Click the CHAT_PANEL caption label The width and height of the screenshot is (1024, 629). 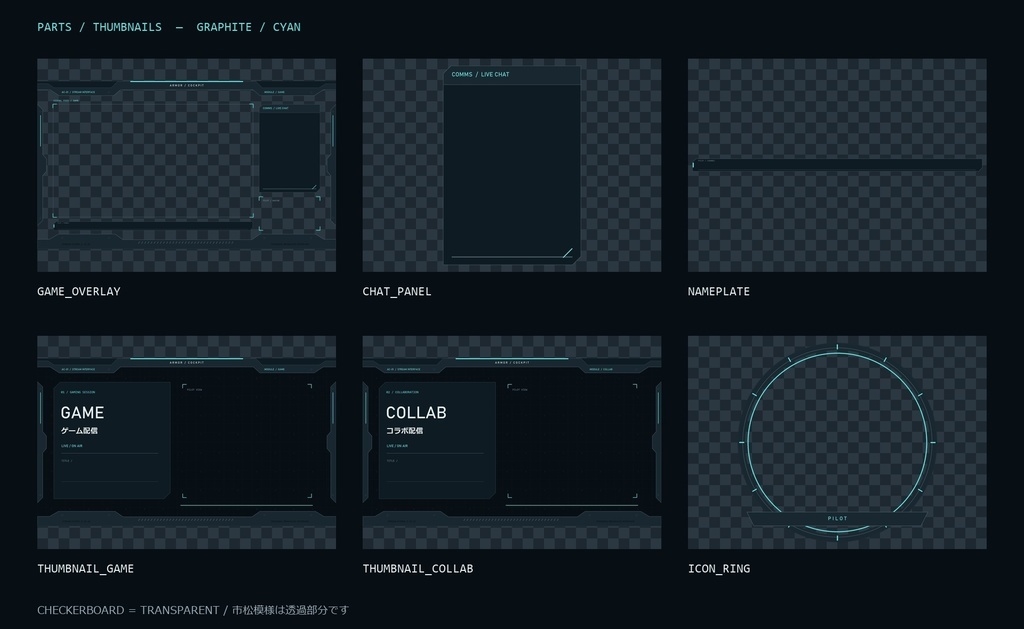[x=396, y=291]
